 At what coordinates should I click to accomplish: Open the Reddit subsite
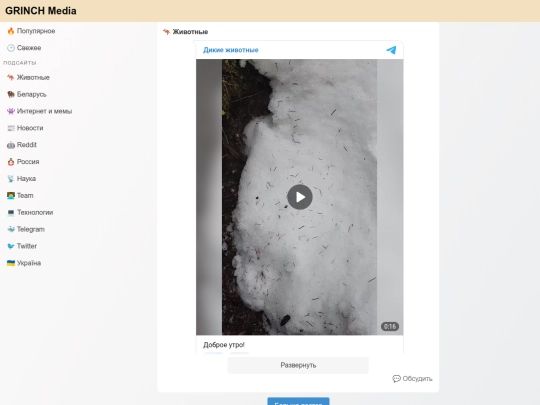pos(27,145)
